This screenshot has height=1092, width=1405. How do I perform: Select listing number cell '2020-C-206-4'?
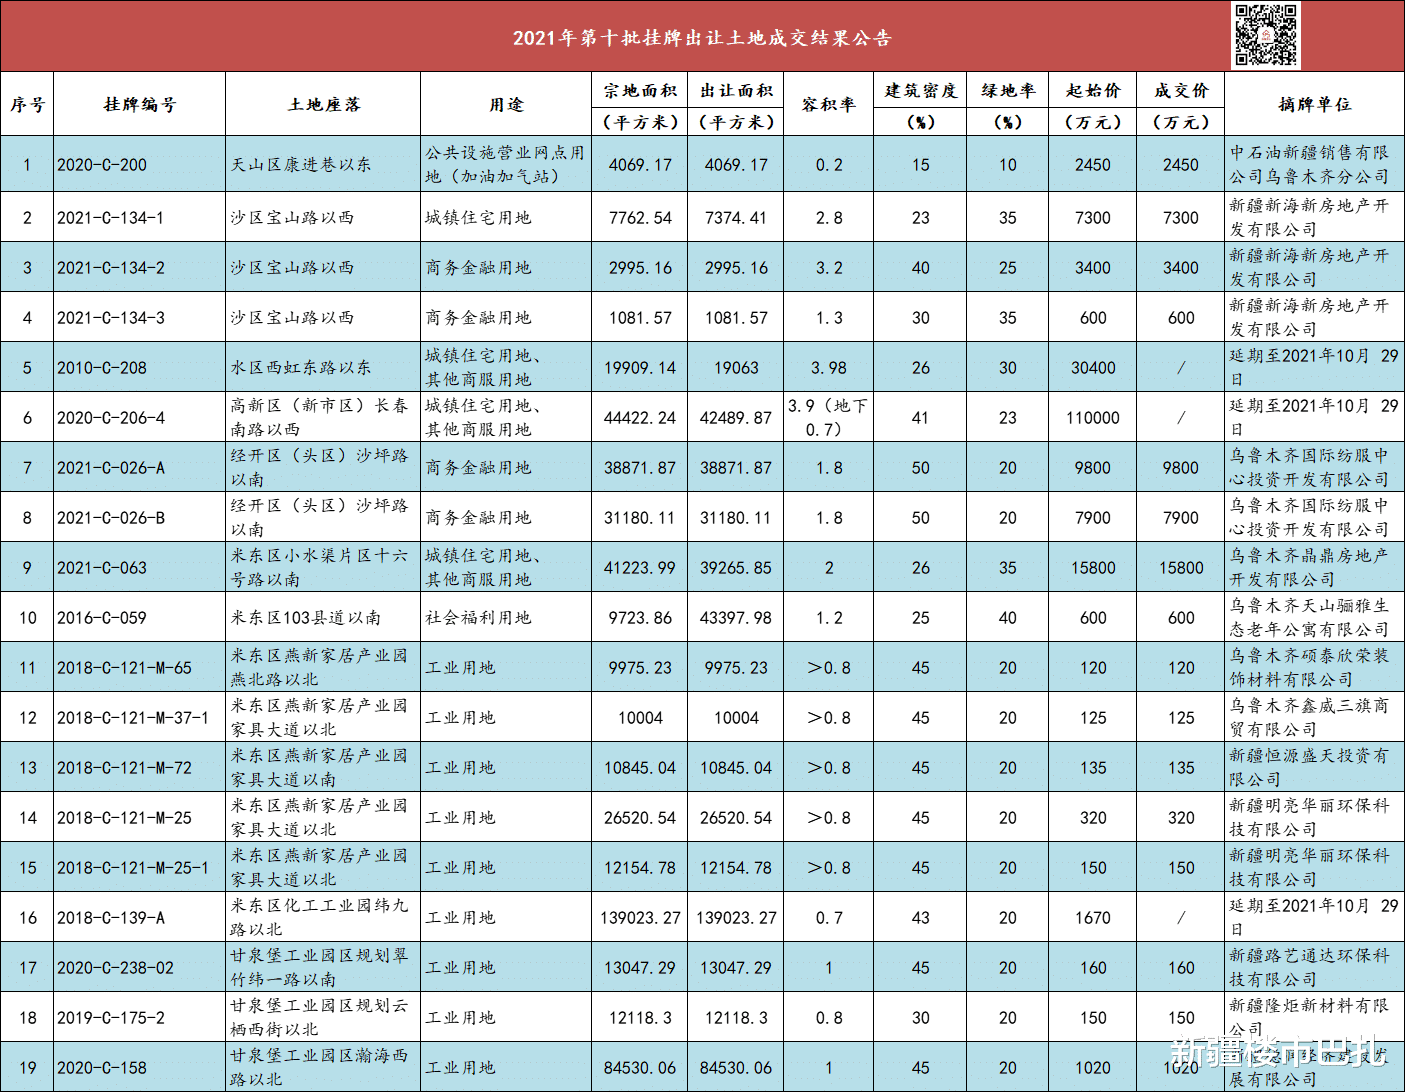click(x=139, y=417)
